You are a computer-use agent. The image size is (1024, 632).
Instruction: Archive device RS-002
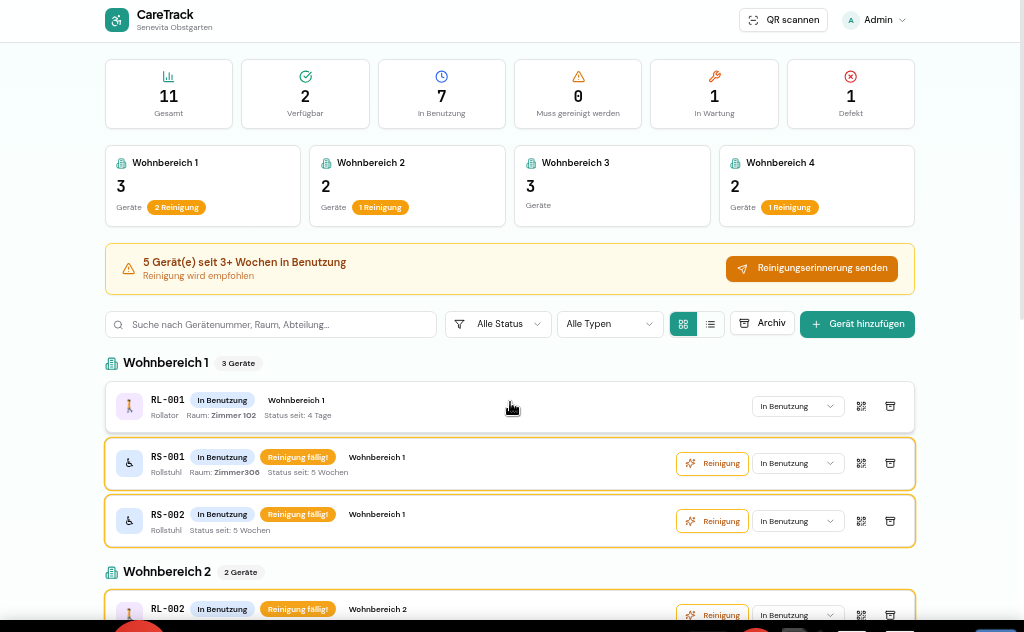click(x=890, y=521)
